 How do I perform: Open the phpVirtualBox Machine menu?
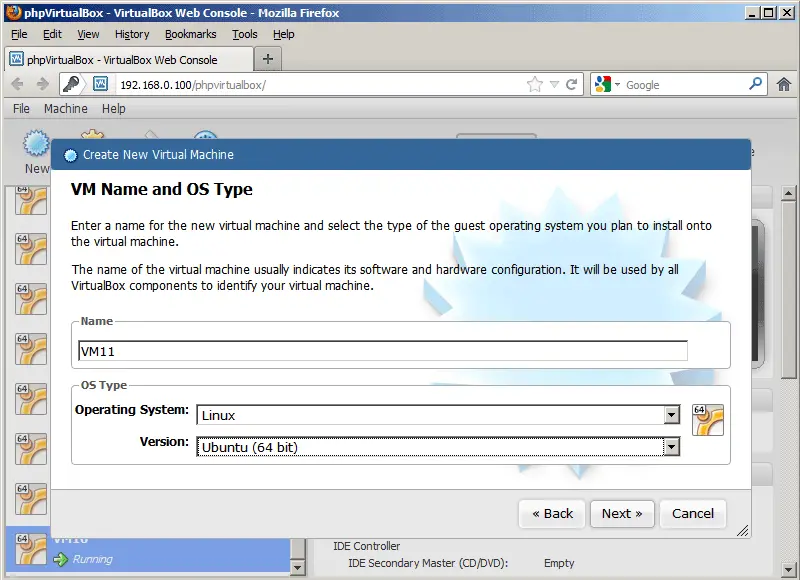coord(65,109)
